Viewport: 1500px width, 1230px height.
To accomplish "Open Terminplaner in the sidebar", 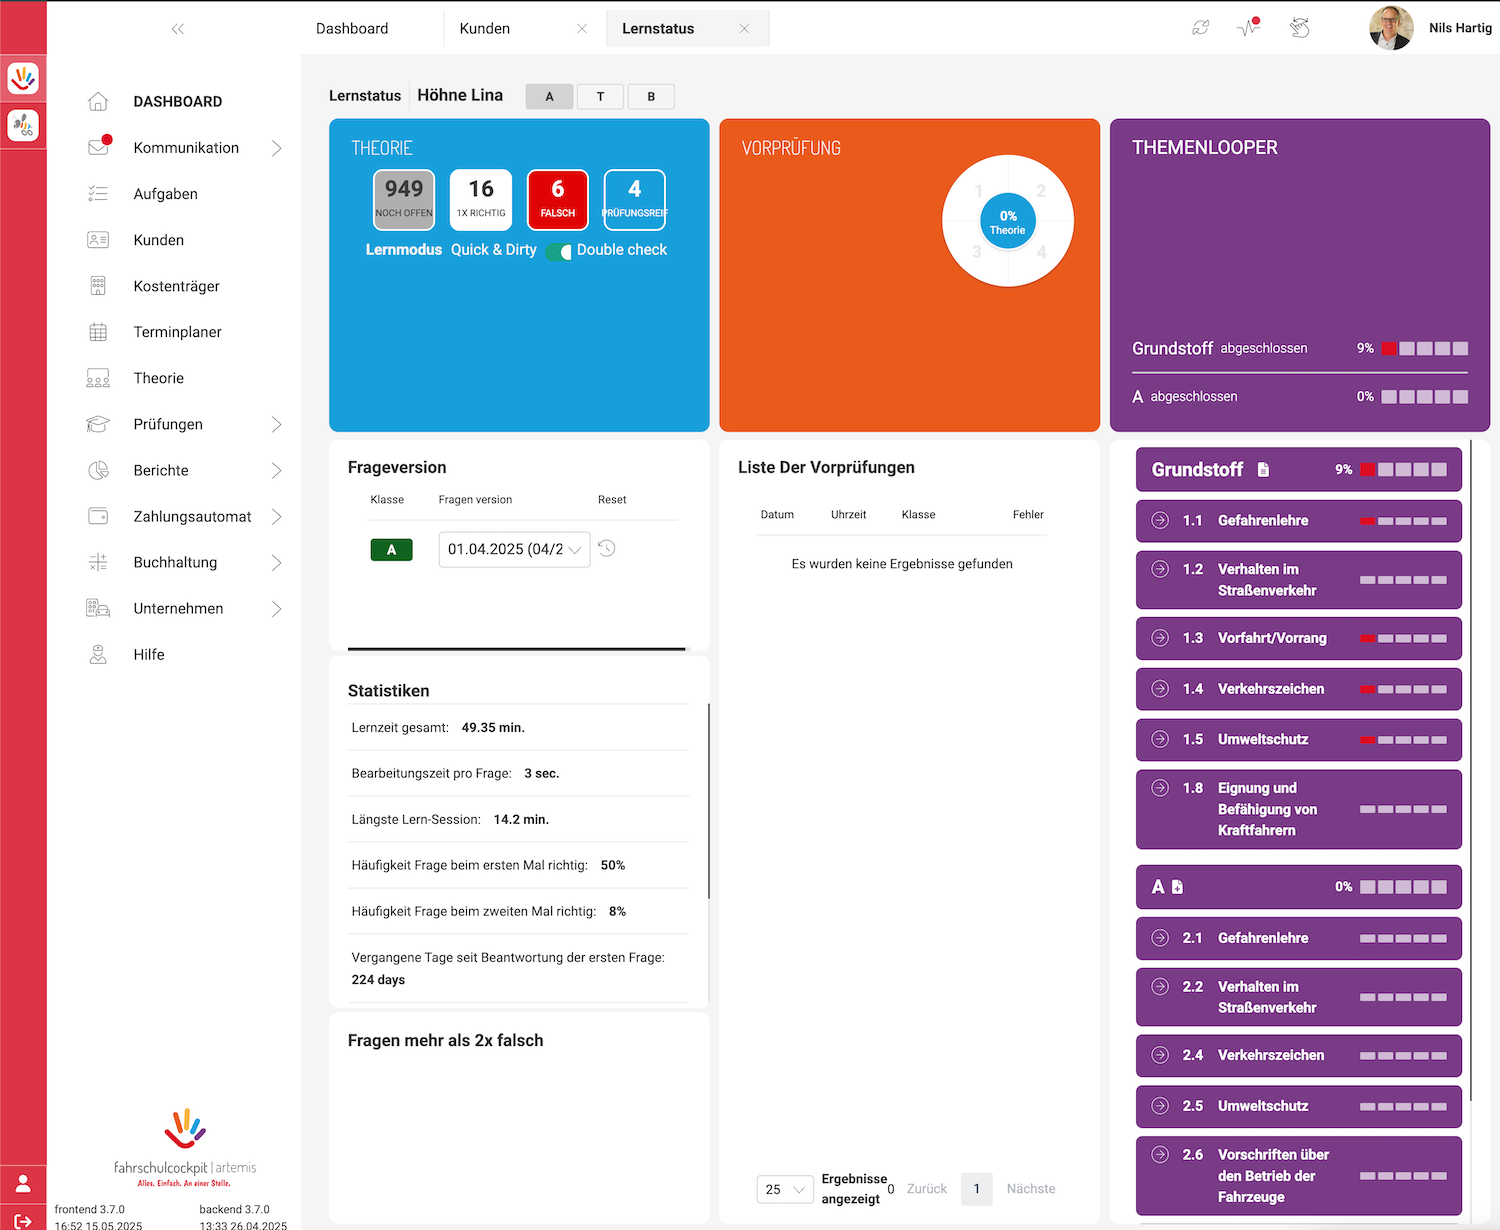I will [177, 332].
